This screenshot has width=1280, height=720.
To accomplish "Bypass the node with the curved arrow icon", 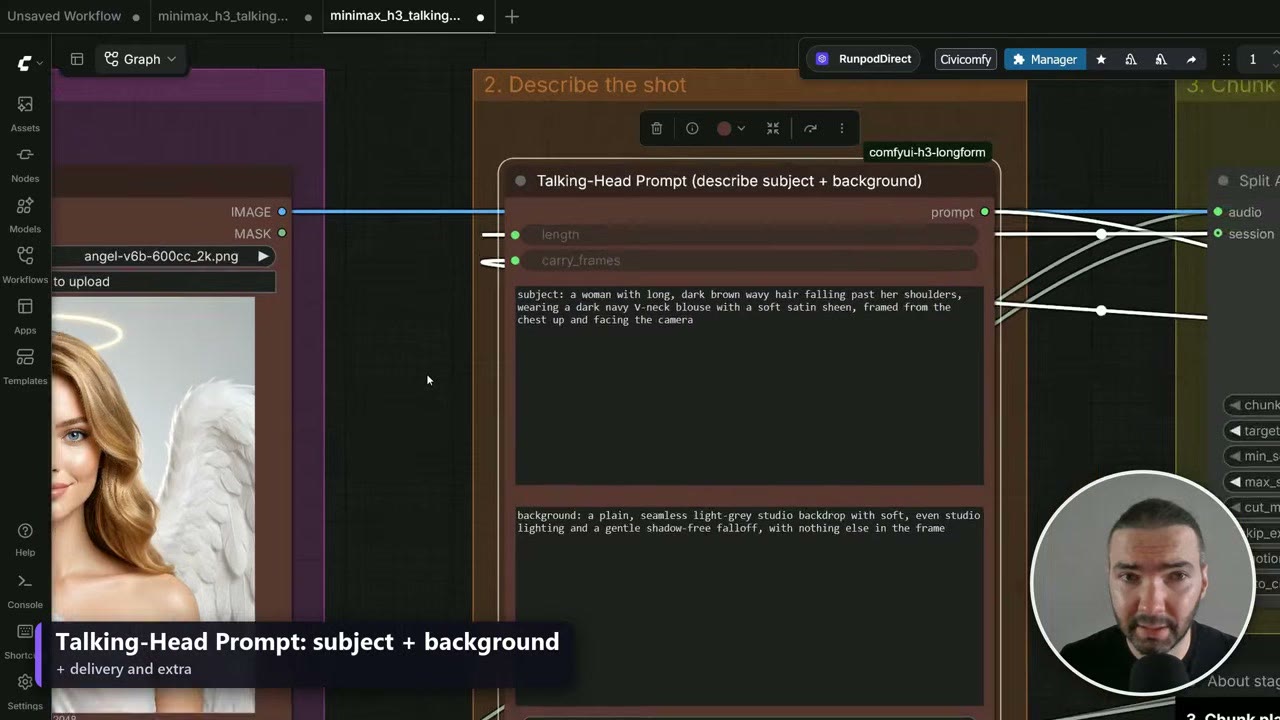I will [810, 128].
